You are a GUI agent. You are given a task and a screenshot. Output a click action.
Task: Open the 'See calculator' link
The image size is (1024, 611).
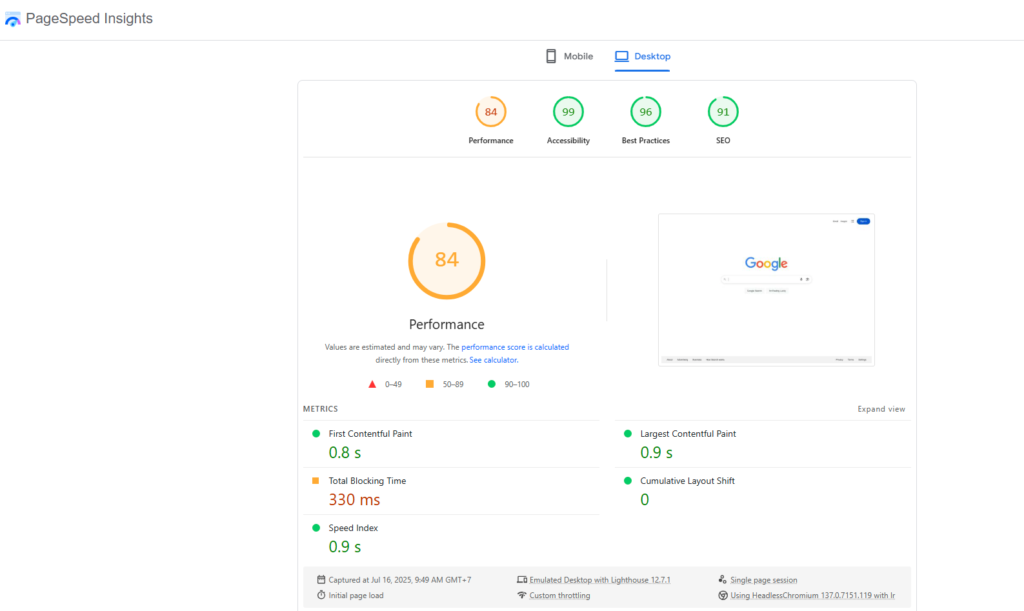(x=493, y=360)
